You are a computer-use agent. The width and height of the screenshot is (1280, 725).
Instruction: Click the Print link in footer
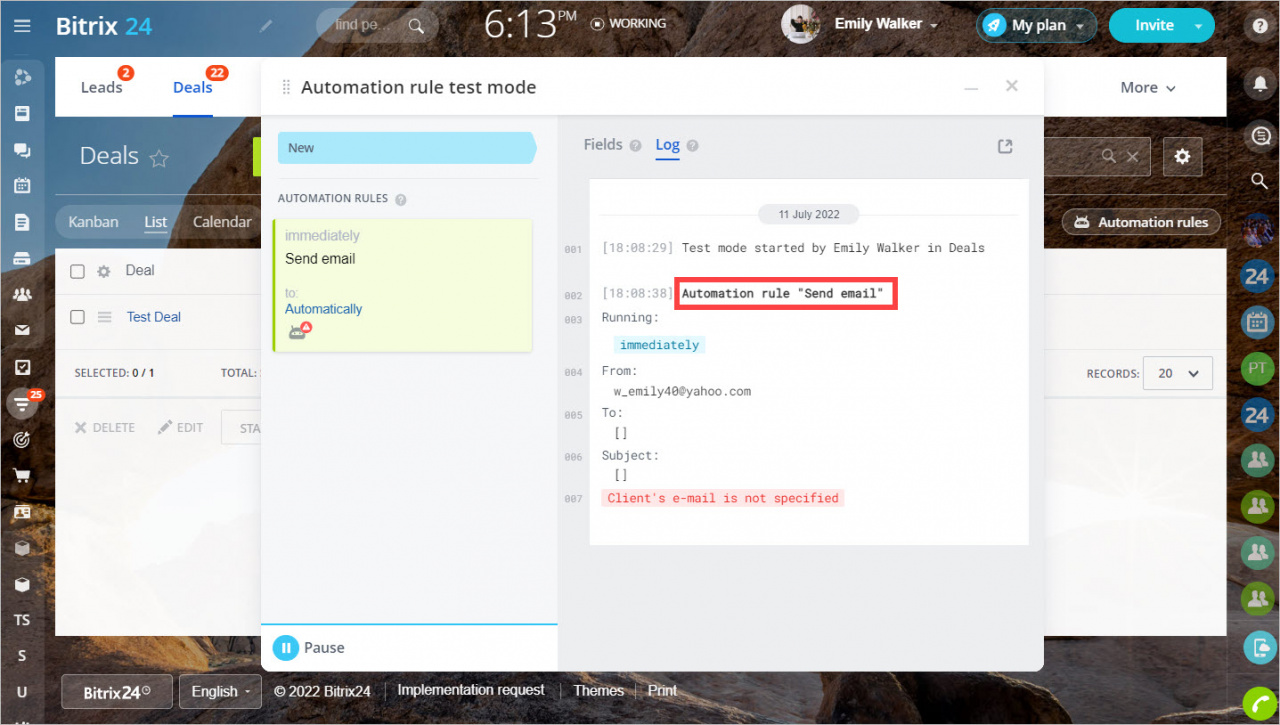click(662, 690)
